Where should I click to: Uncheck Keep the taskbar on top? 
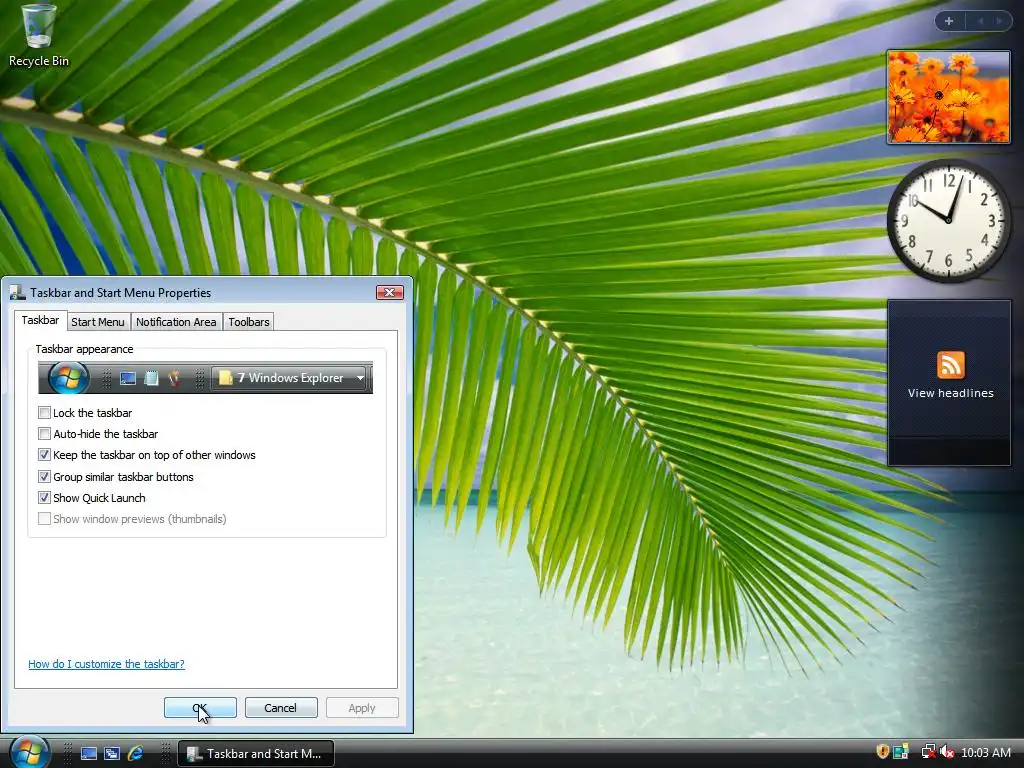44,455
